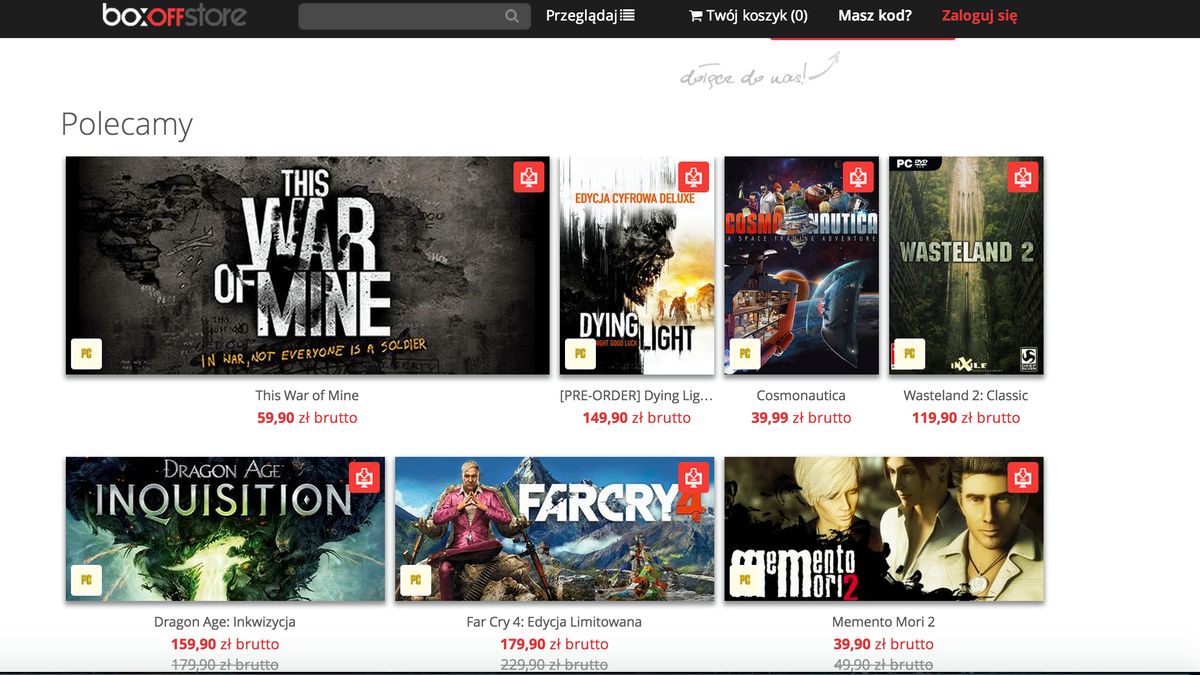Click price 39,90 zł brutto

883,644
